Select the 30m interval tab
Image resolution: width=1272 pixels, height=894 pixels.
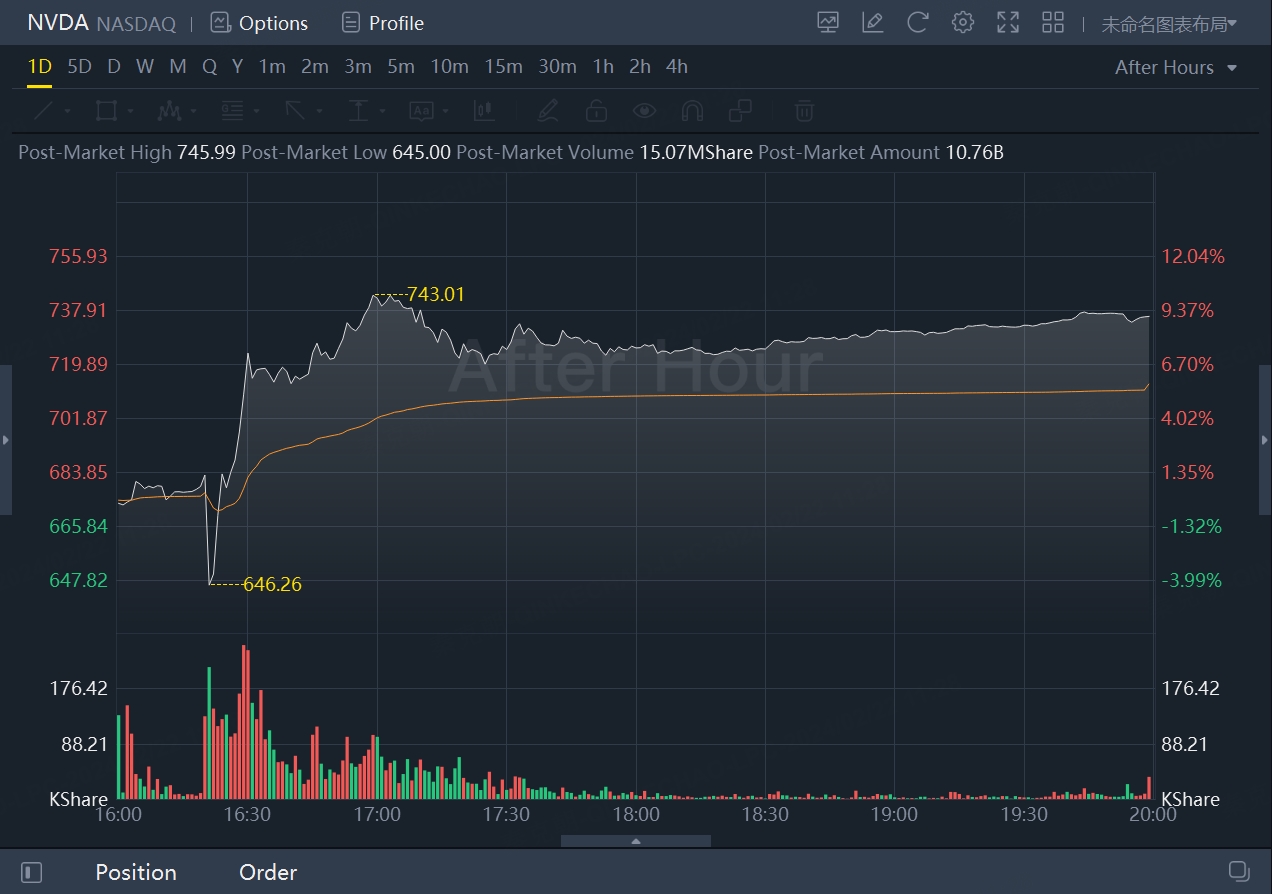pyautogui.click(x=557, y=66)
